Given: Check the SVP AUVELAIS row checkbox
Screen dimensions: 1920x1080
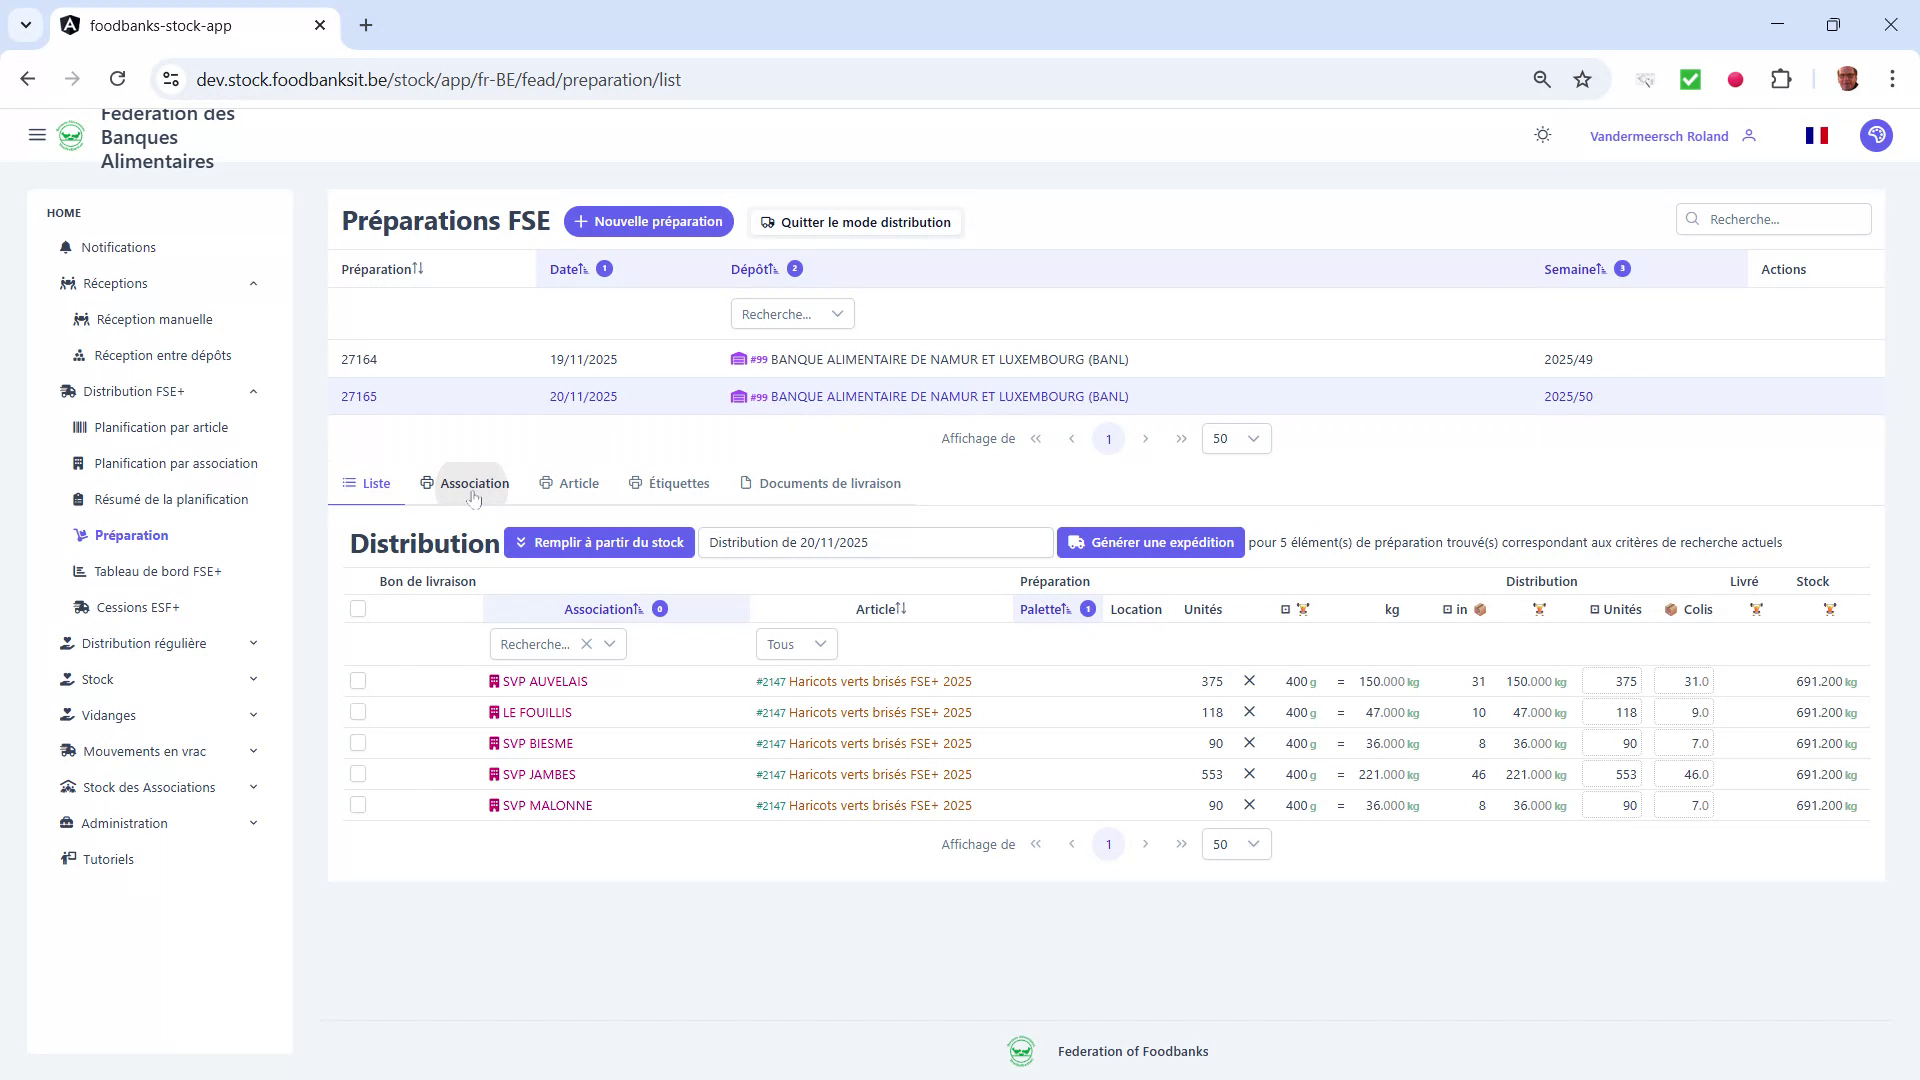Looking at the screenshot, I should [358, 681].
